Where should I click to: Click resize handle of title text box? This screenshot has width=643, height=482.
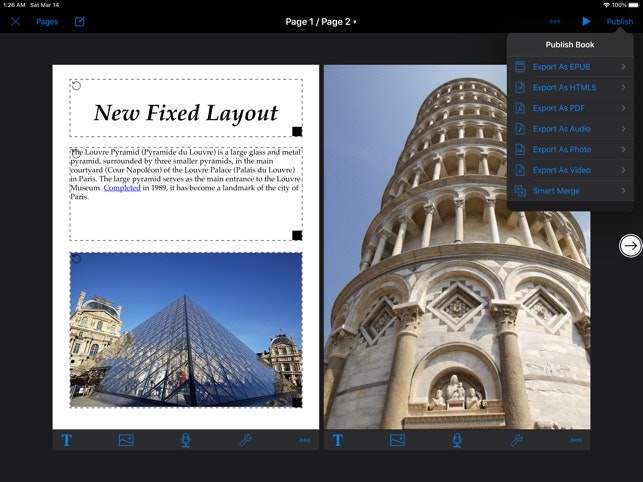(297, 131)
